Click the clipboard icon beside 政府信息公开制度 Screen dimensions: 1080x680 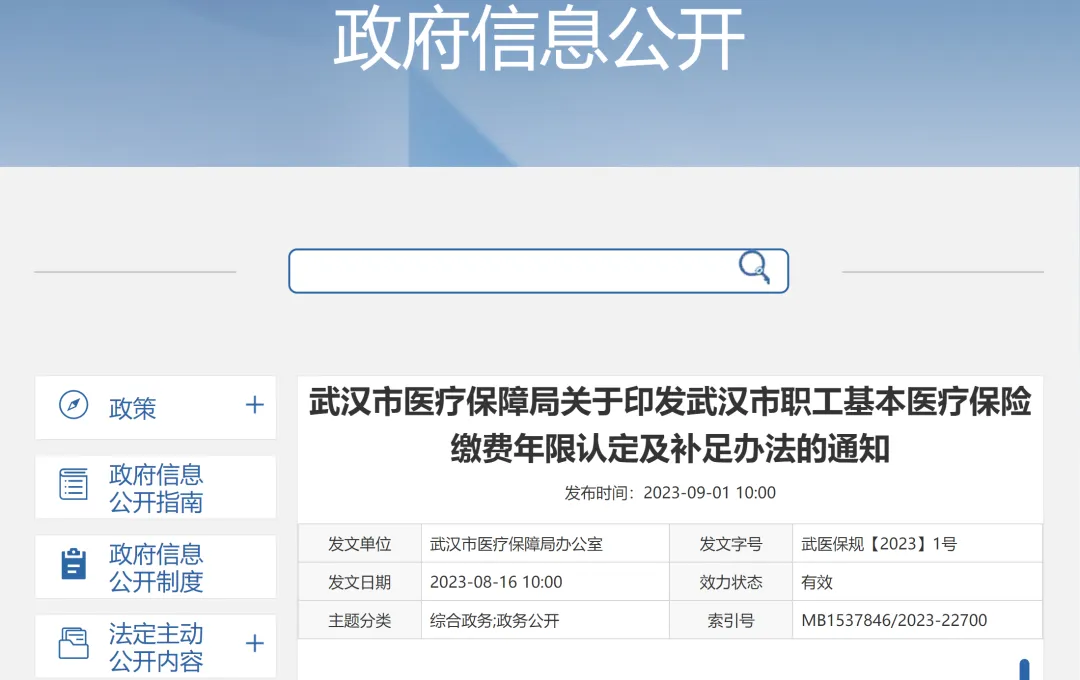(x=72, y=566)
